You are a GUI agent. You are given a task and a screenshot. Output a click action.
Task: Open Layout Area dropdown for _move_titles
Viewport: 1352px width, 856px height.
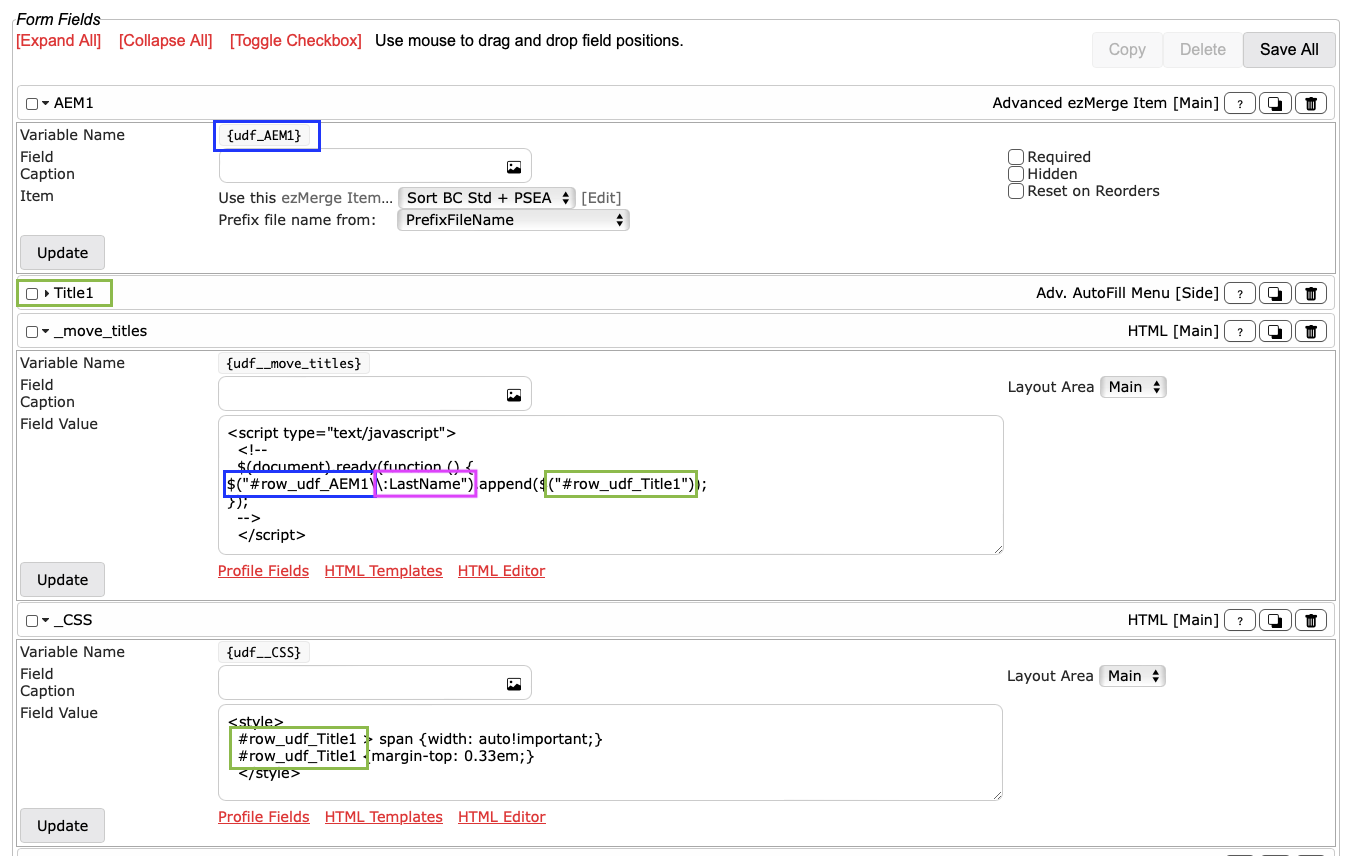click(1133, 387)
